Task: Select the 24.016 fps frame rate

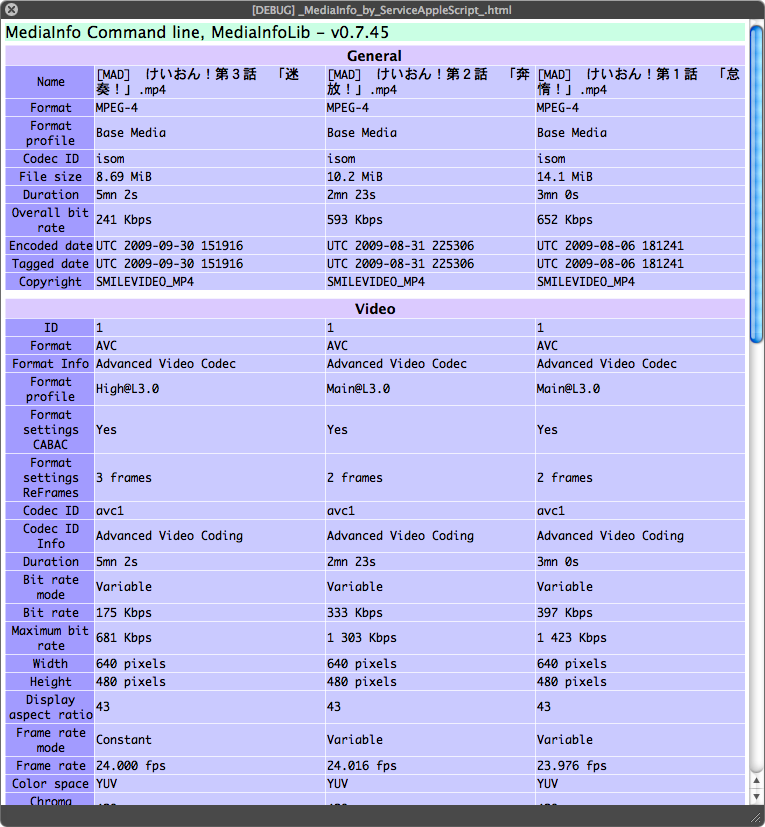Action: click(x=361, y=766)
